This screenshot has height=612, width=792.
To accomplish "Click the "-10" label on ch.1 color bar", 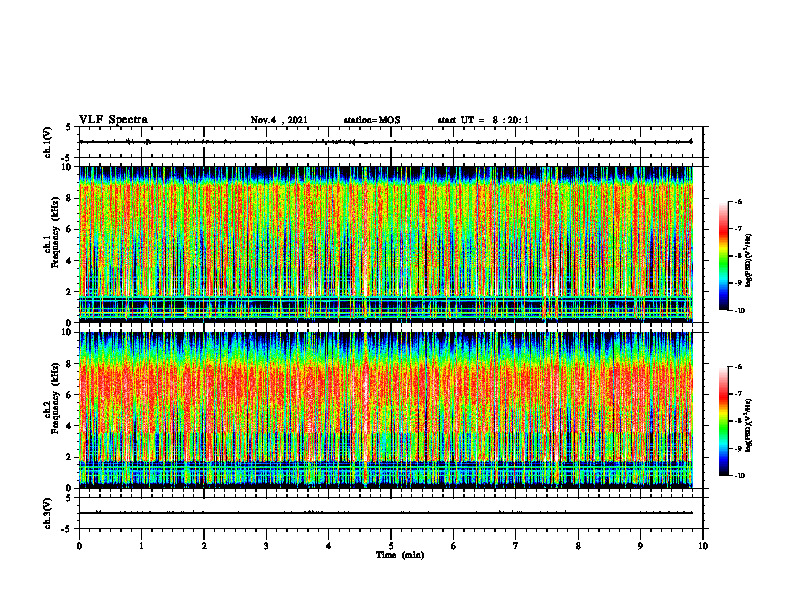I will (x=739, y=311).
